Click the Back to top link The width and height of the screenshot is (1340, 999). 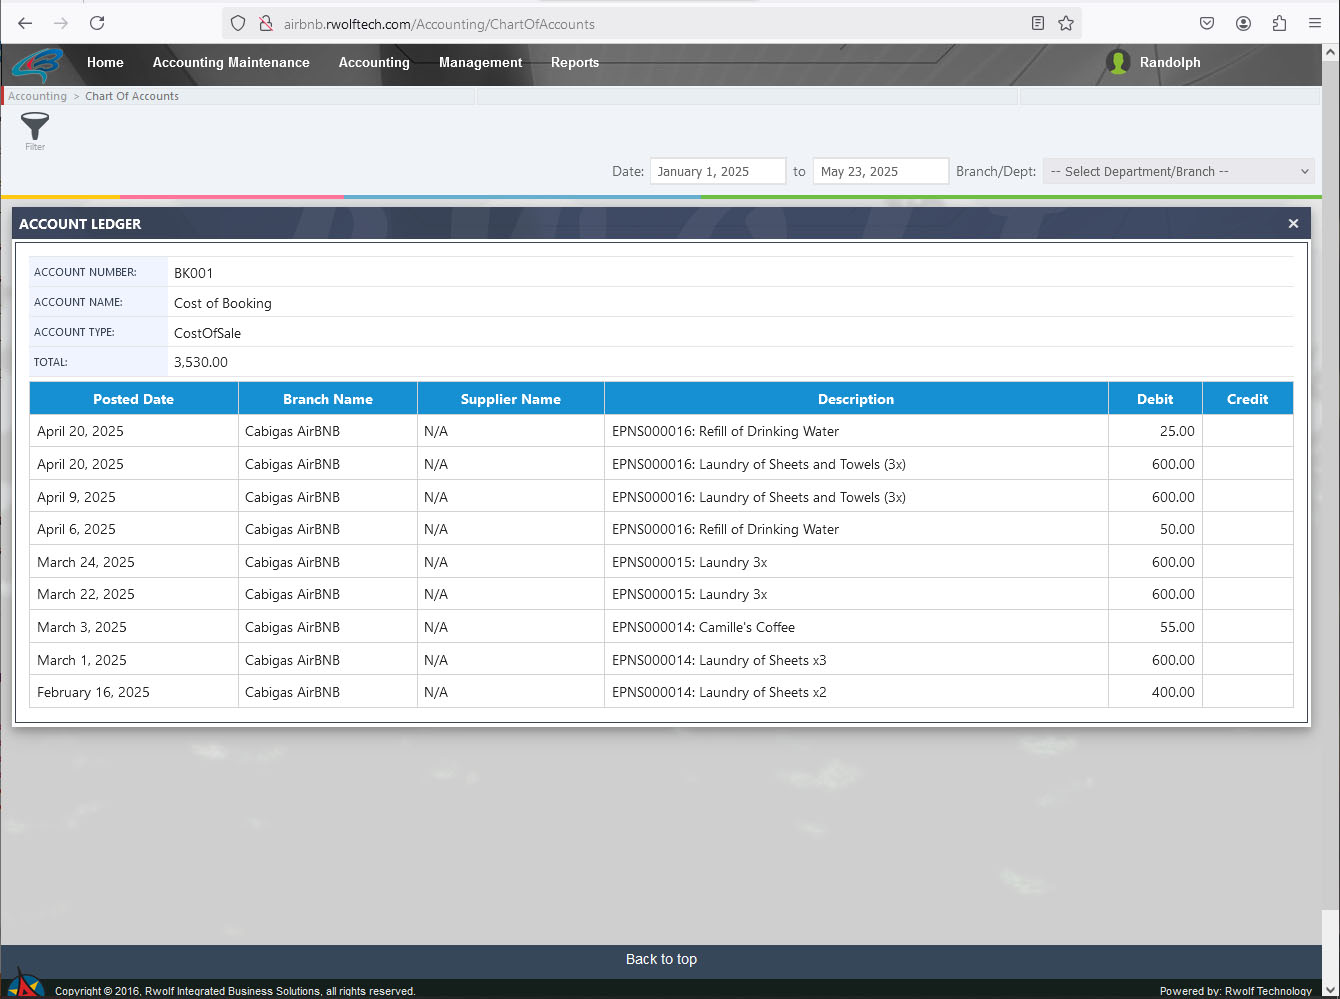point(661,959)
